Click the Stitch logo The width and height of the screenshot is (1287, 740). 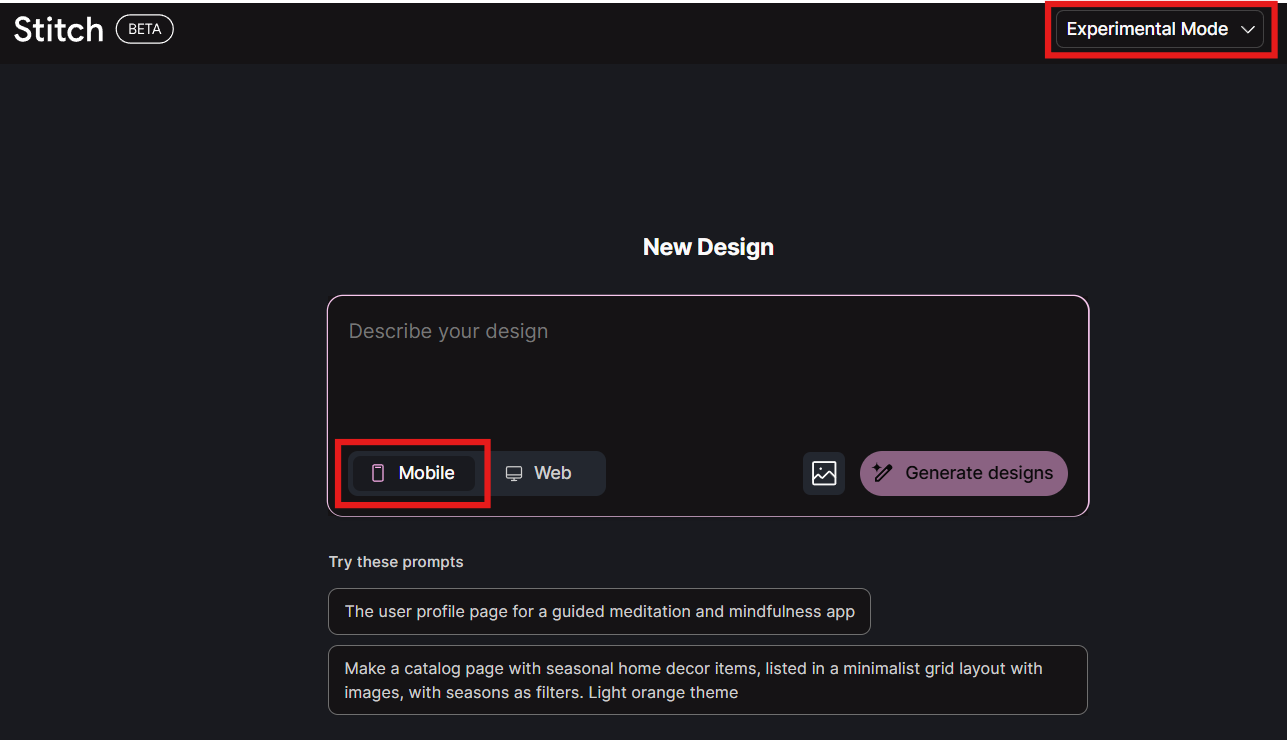[x=59, y=30]
